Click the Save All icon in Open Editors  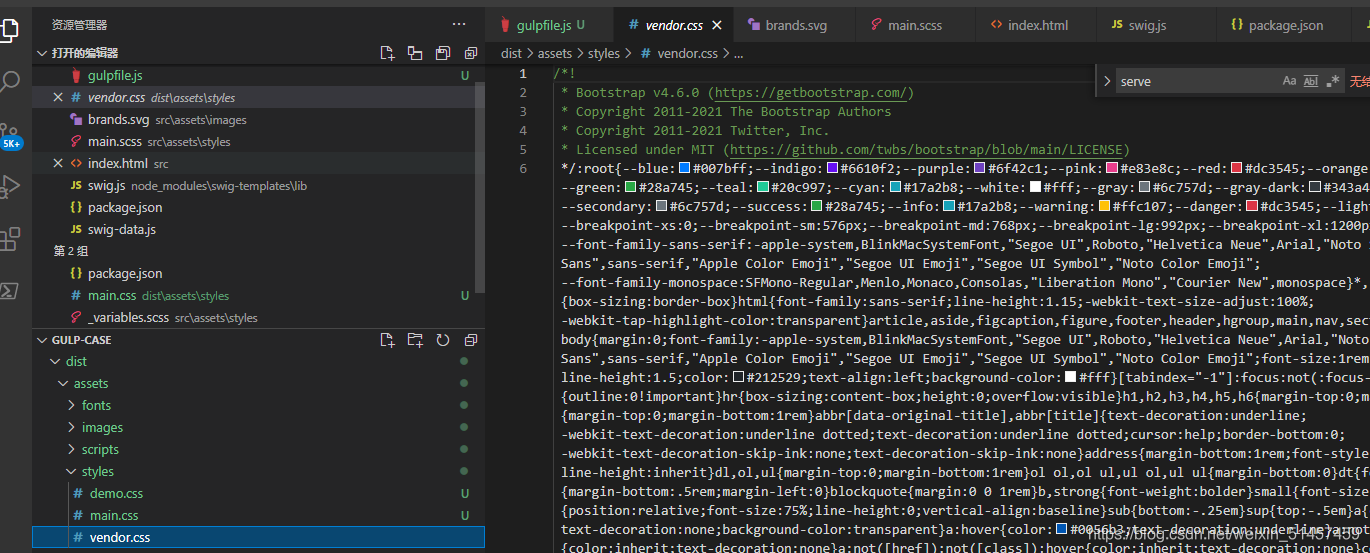pos(443,53)
